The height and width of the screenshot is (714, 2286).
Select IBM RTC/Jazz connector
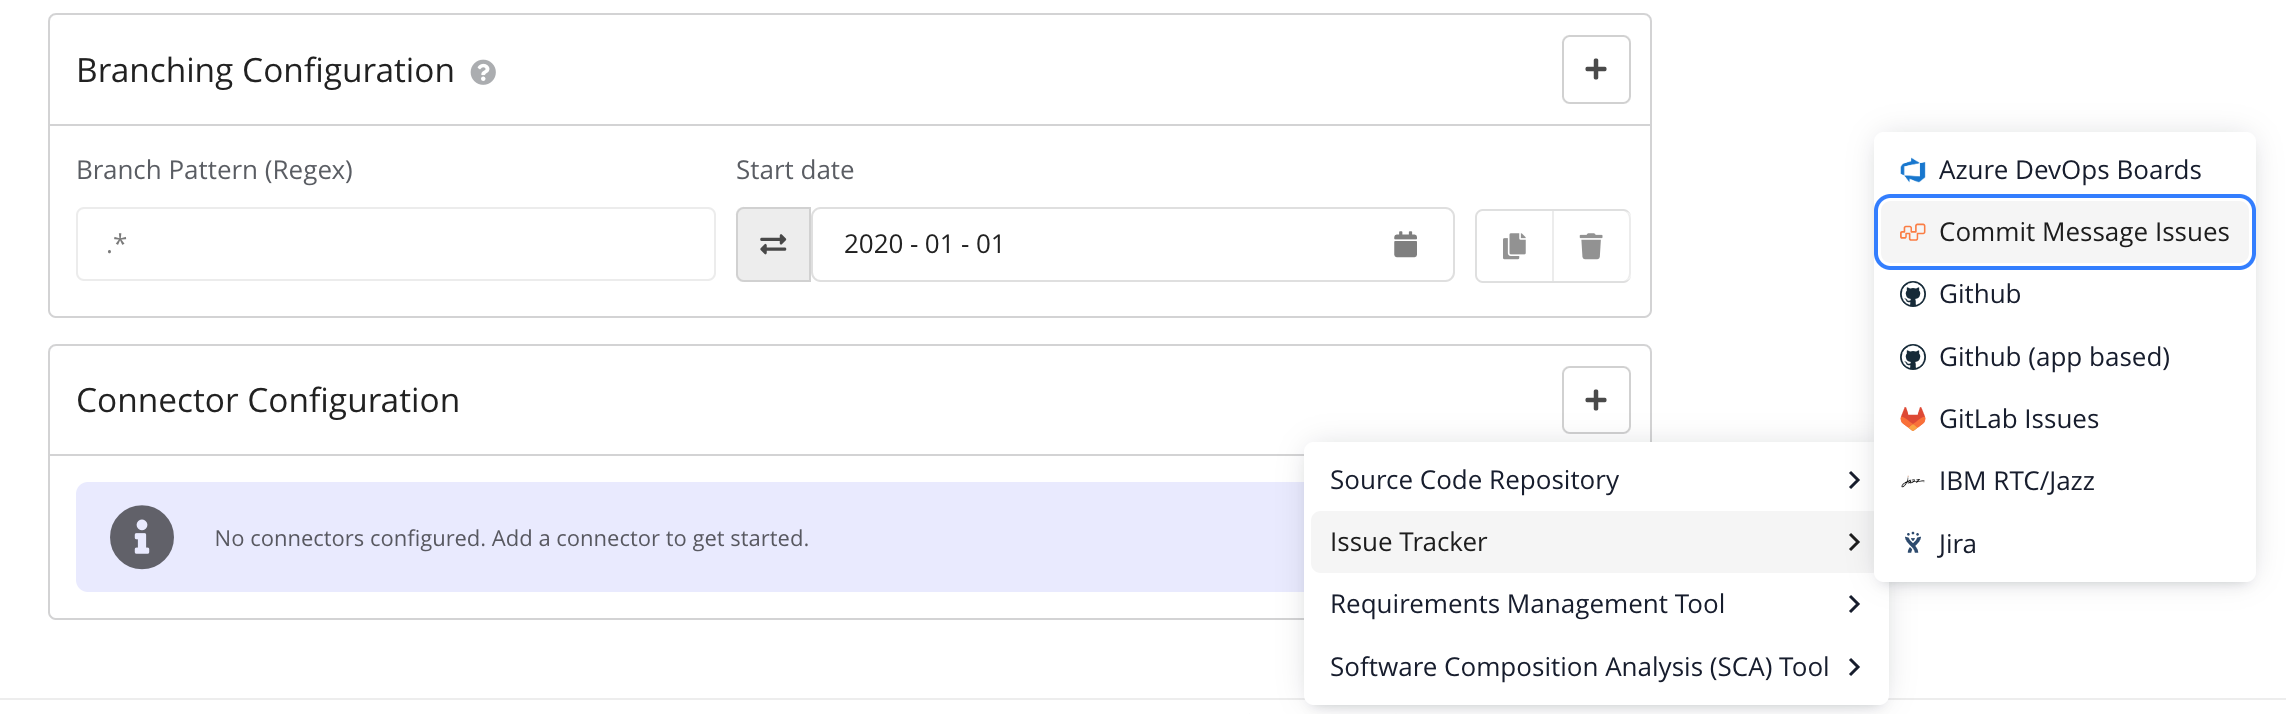pyautogui.click(x=2065, y=481)
